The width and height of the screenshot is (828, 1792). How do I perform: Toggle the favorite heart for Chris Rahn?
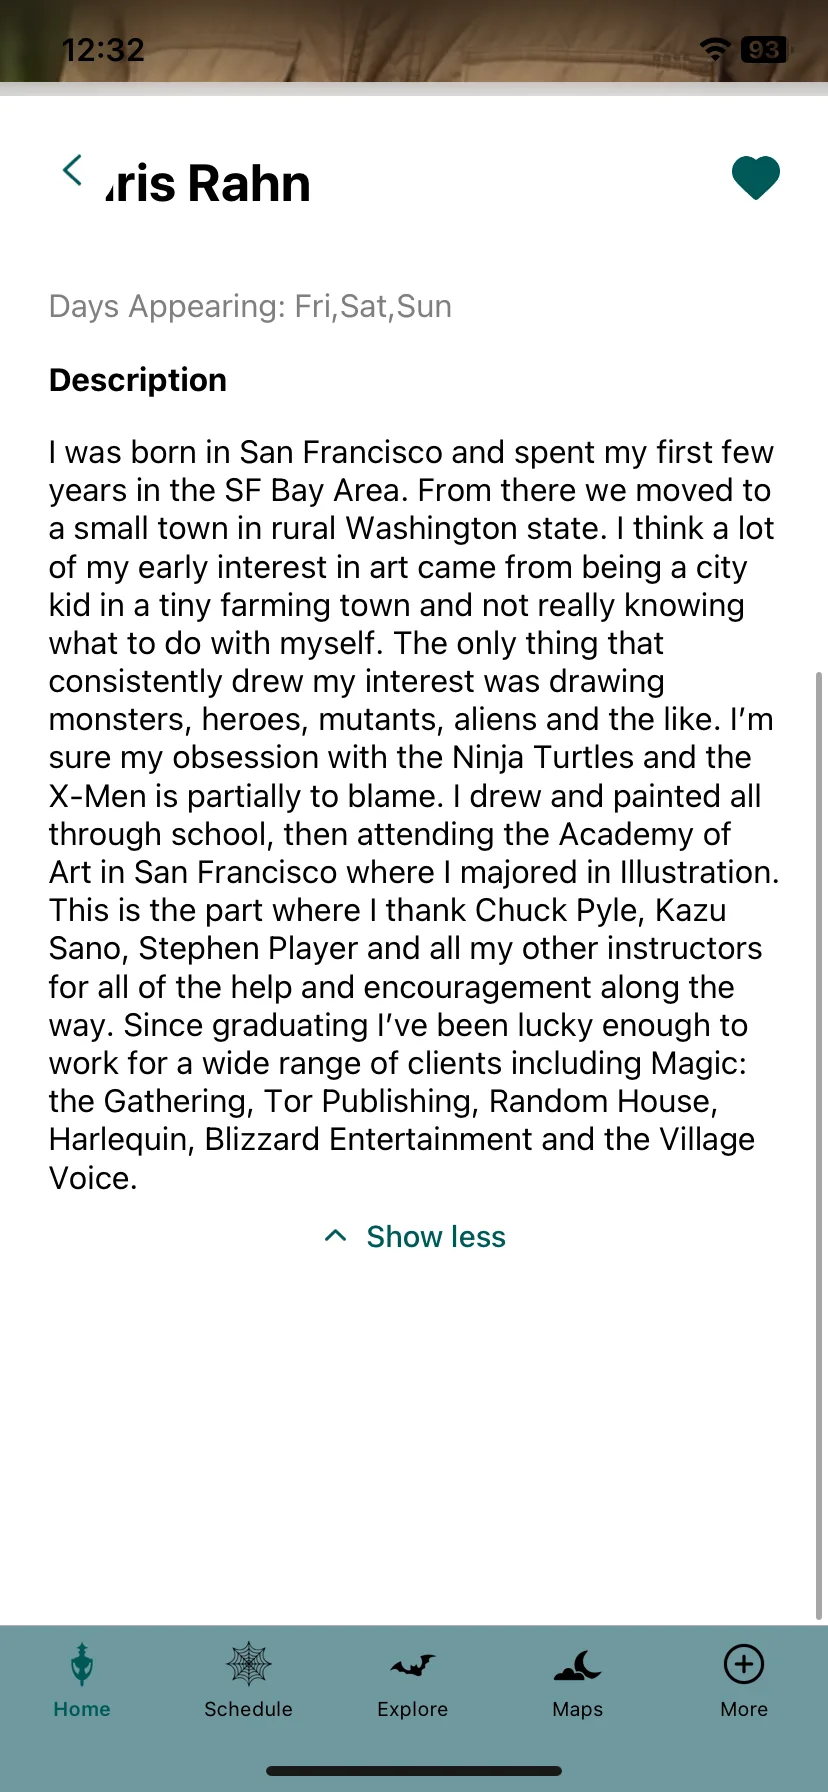(756, 178)
